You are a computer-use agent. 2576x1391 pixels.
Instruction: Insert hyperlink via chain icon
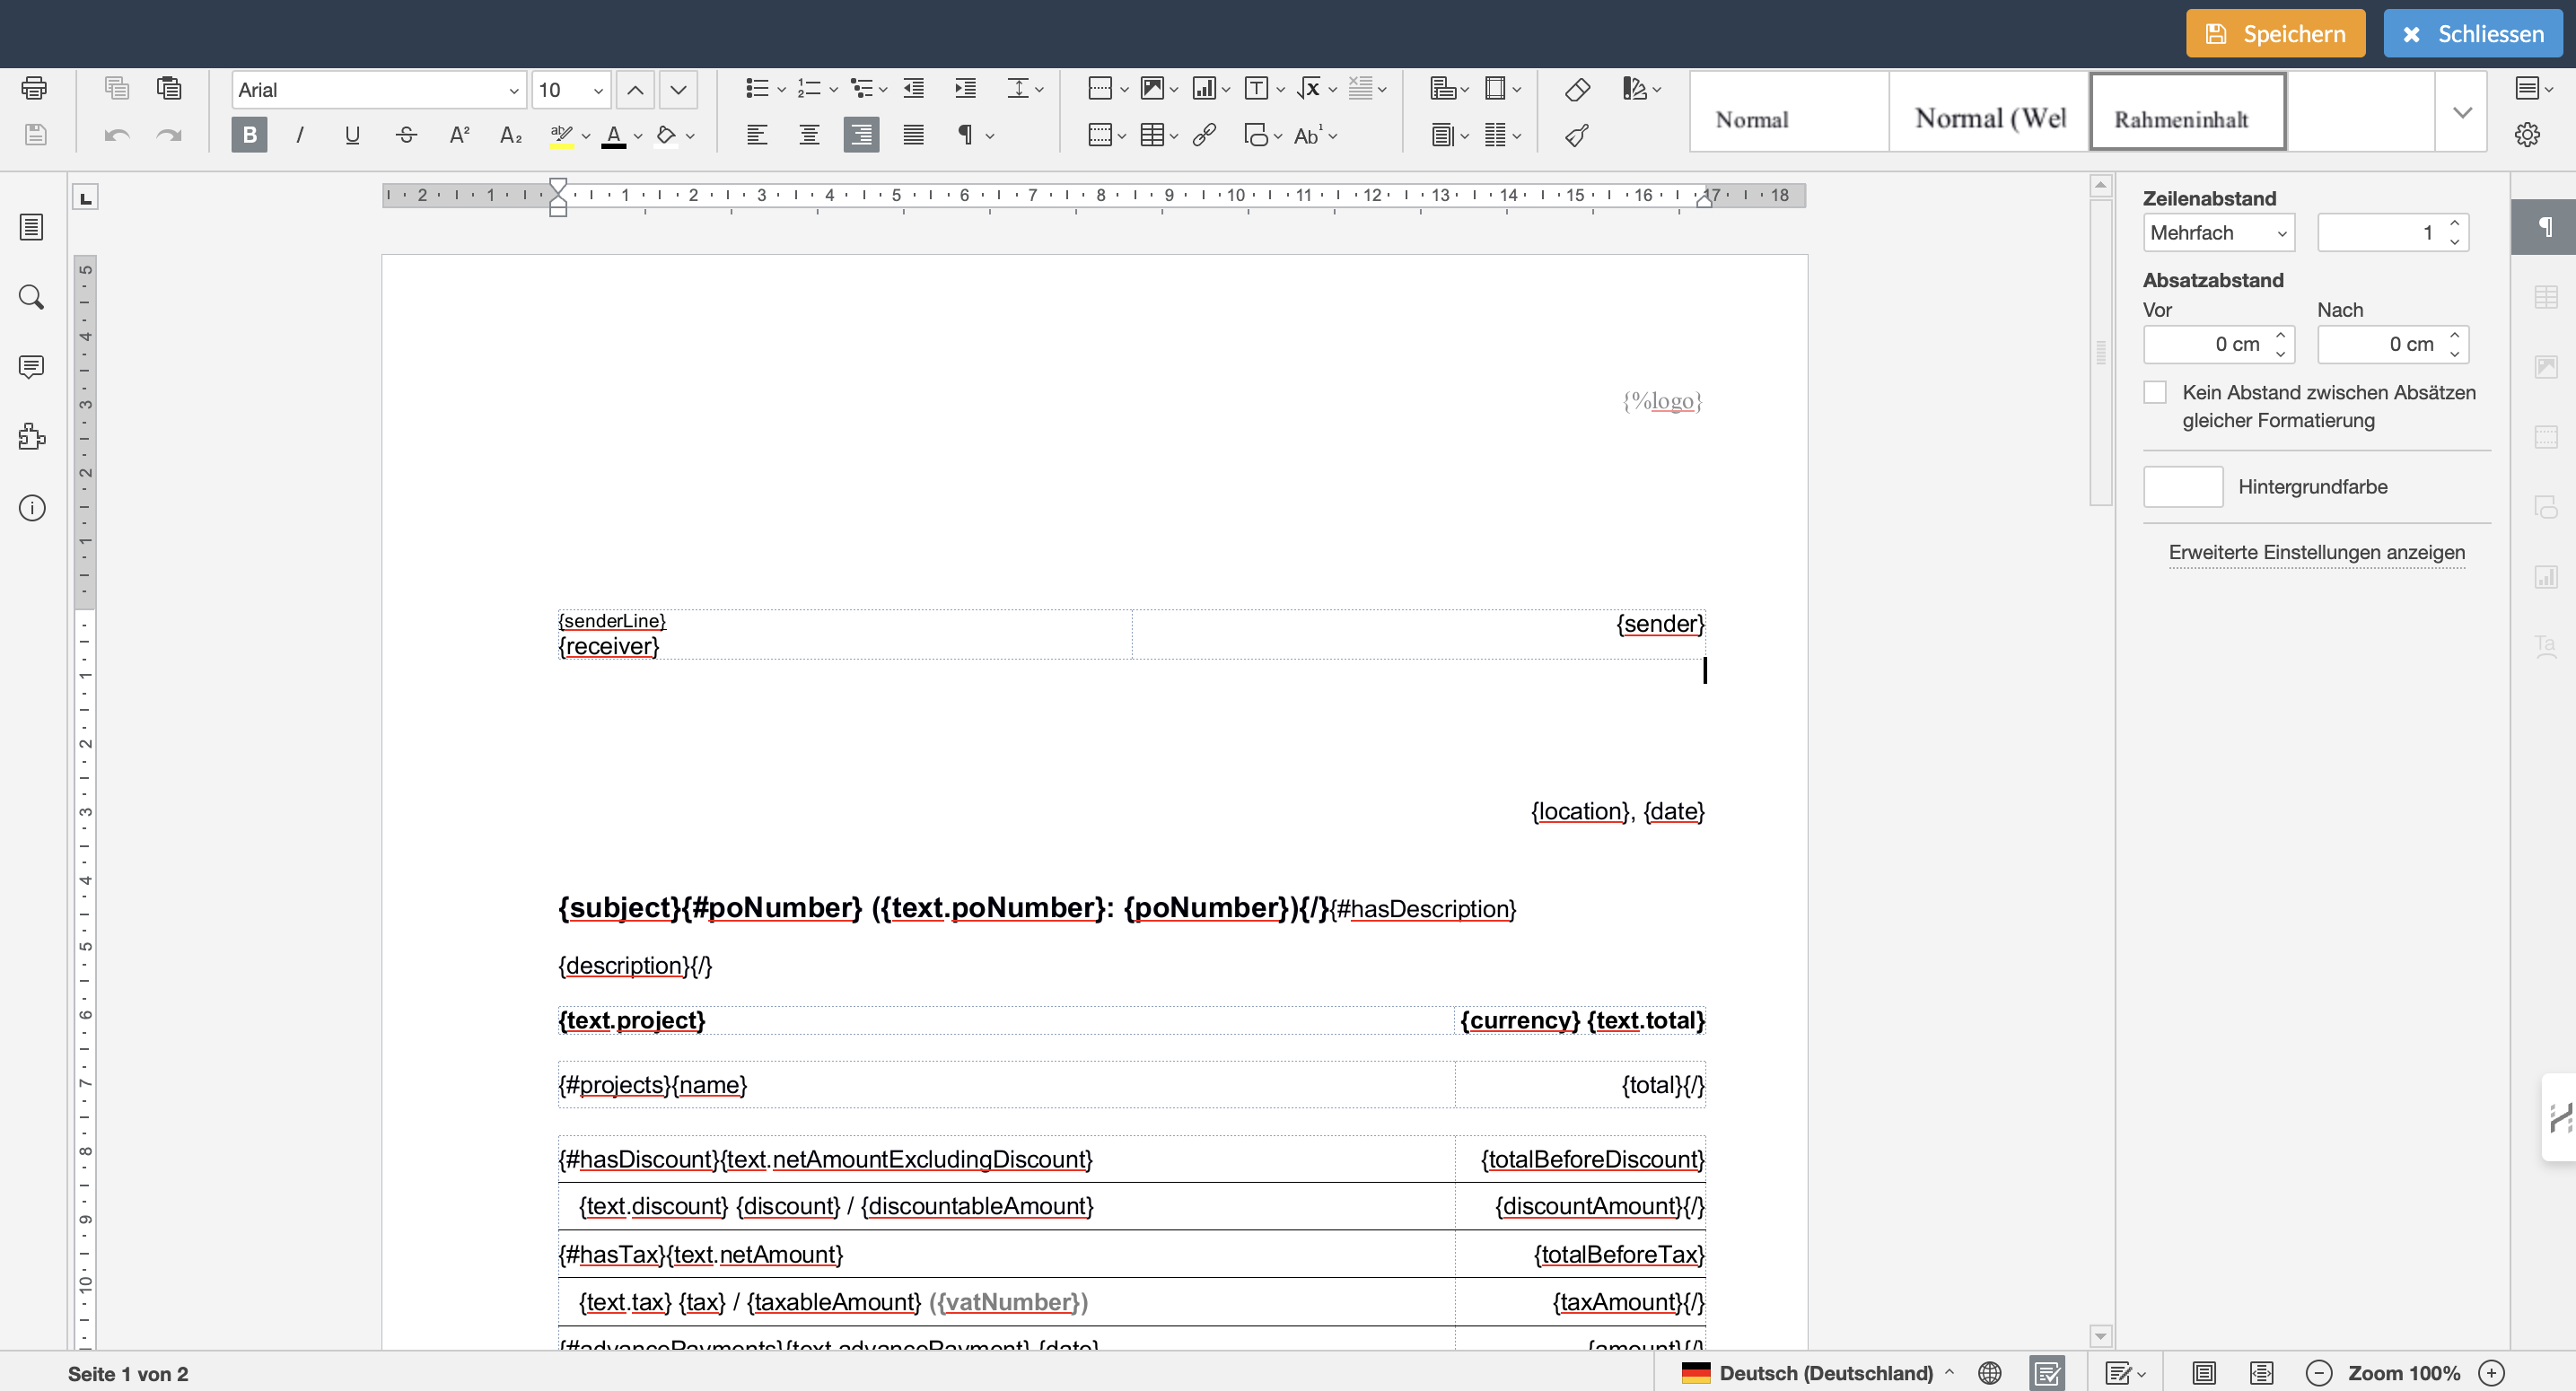[1204, 135]
